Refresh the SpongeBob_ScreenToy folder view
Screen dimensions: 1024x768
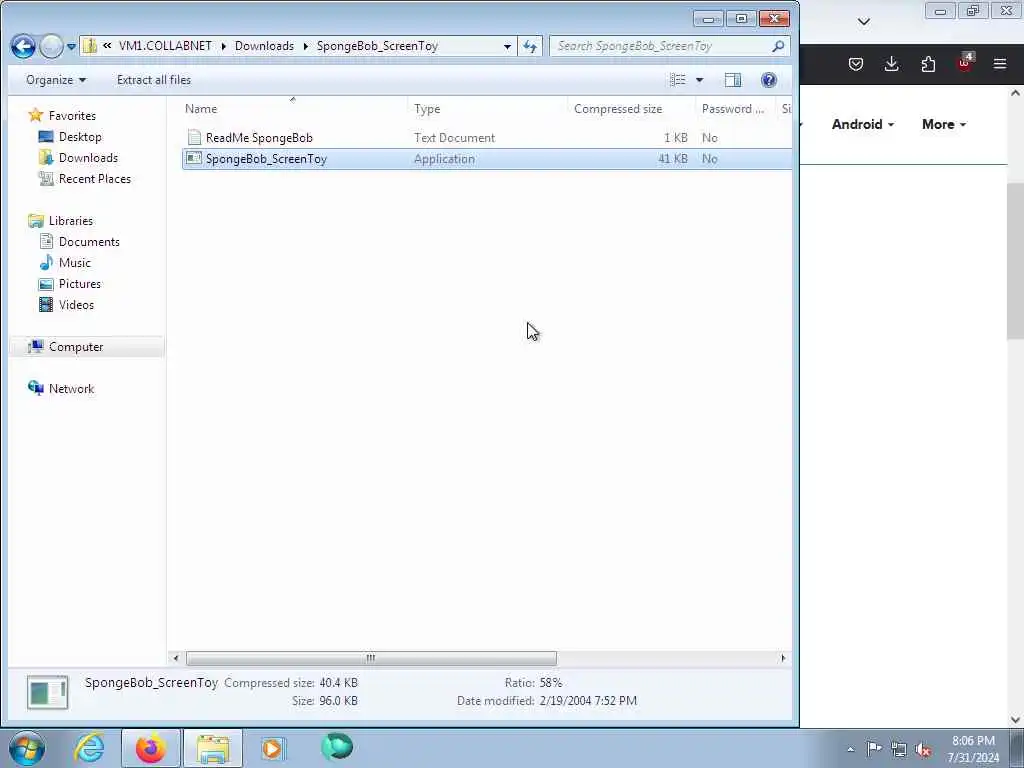pos(530,46)
